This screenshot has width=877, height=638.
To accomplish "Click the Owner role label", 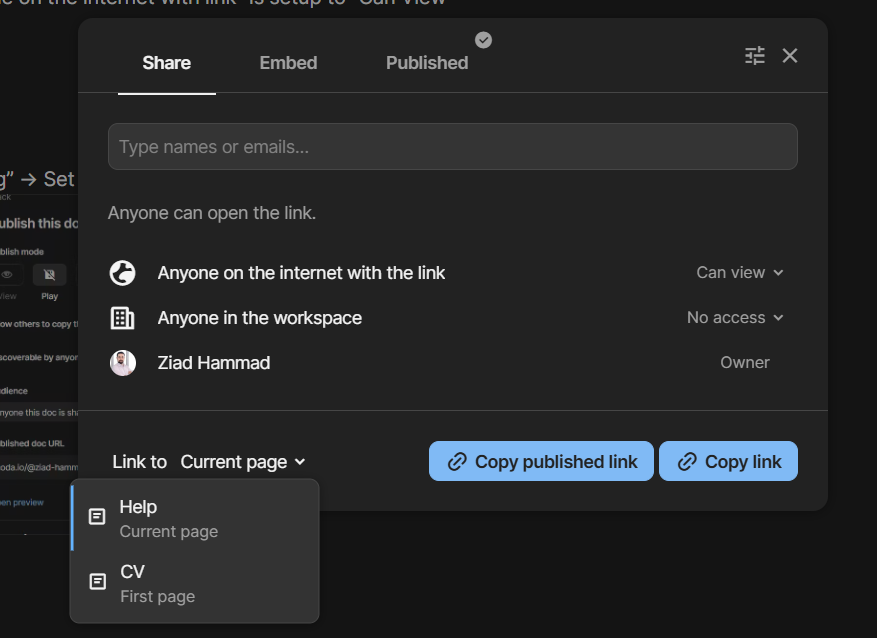I will (x=745, y=363).
